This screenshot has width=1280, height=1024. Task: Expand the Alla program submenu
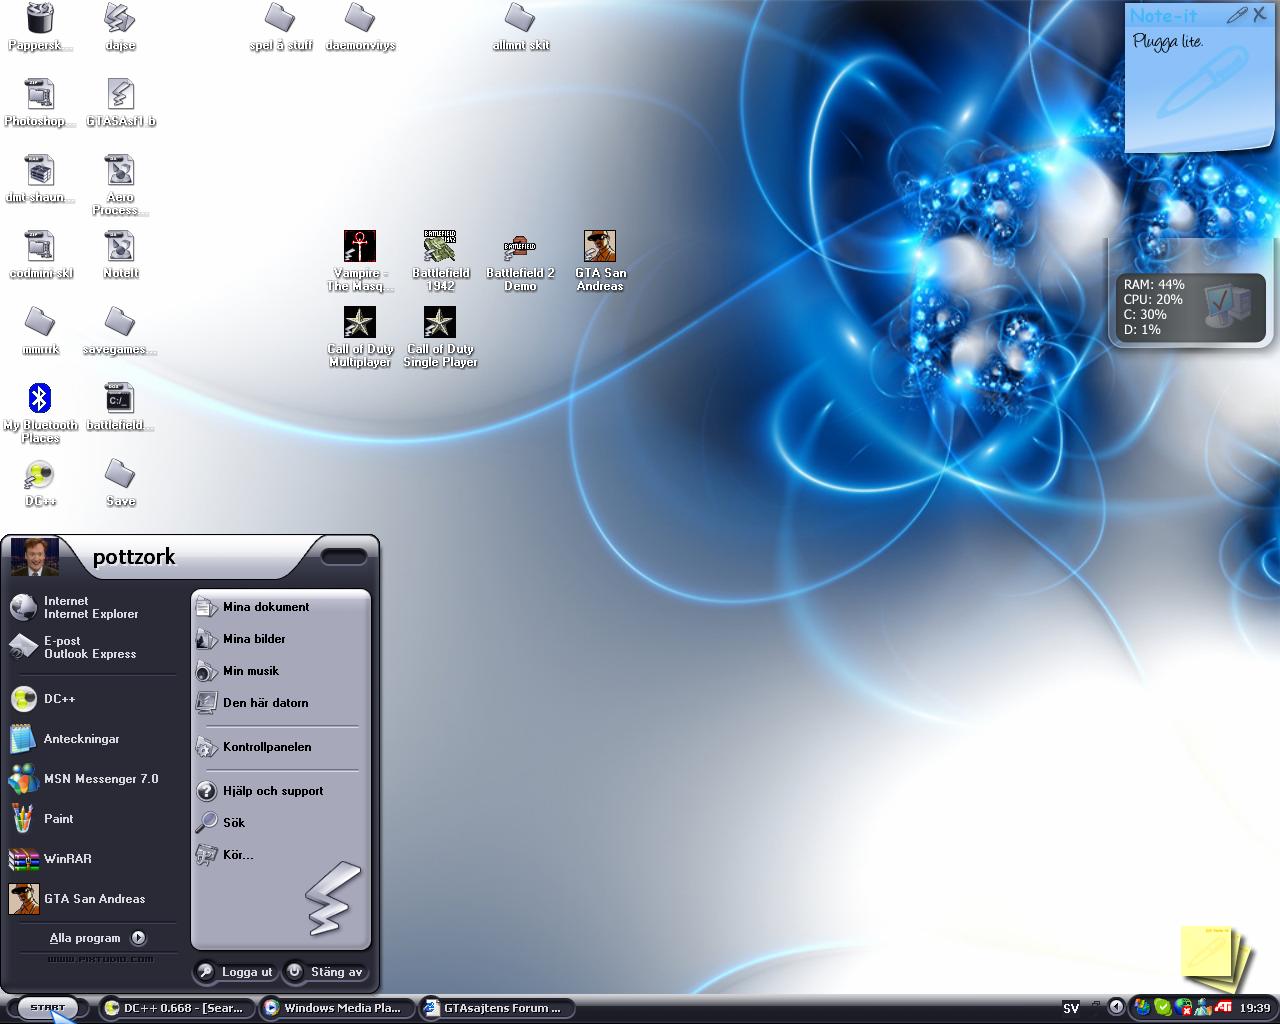click(98, 938)
